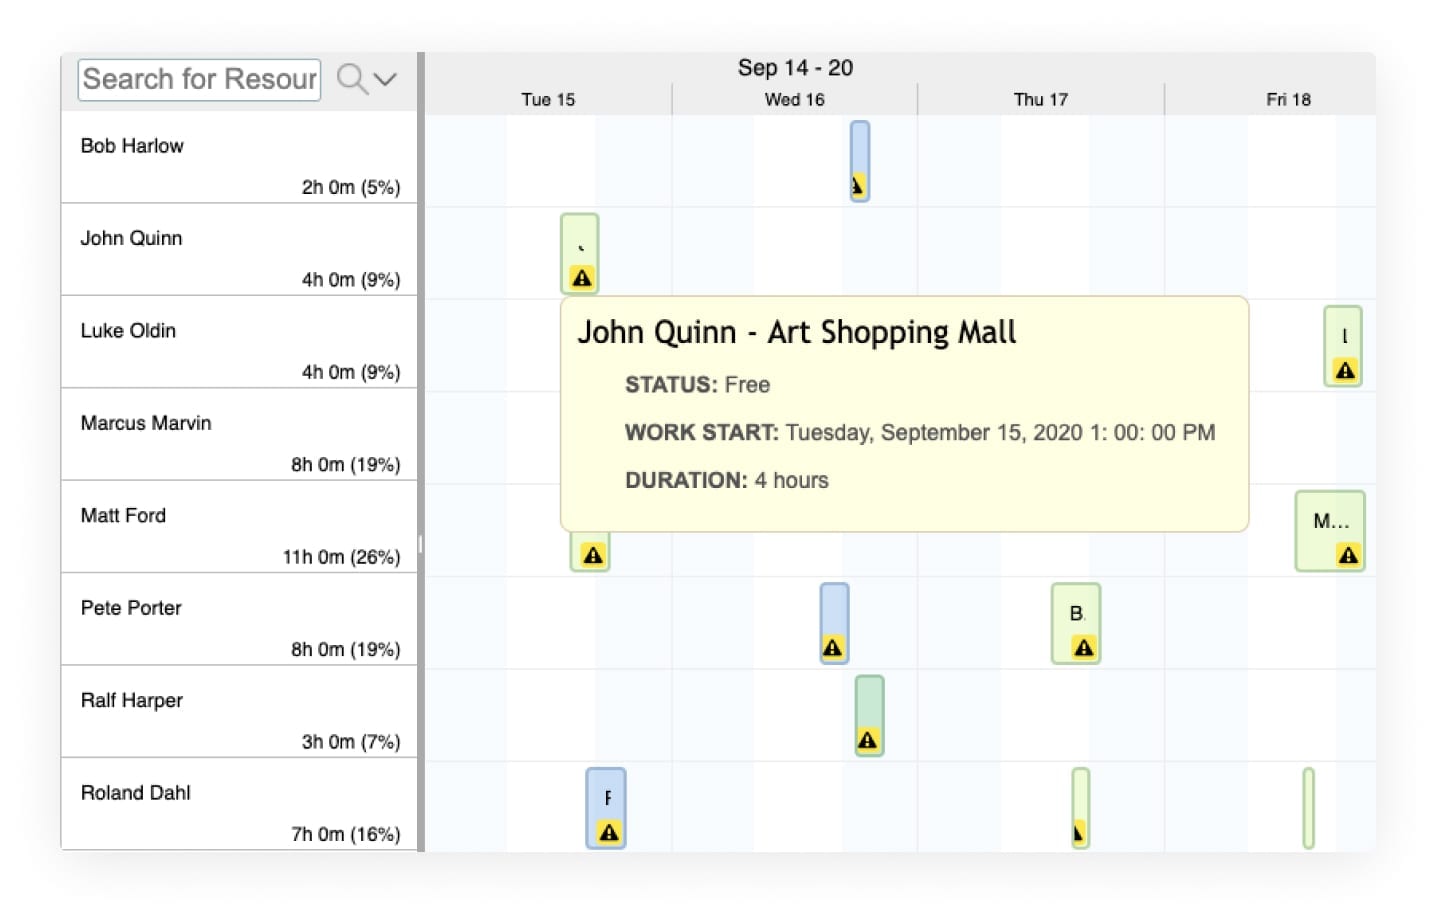
Task: Select Roland Dahl's narrow Friday booking bar
Action: tap(1308, 808)
